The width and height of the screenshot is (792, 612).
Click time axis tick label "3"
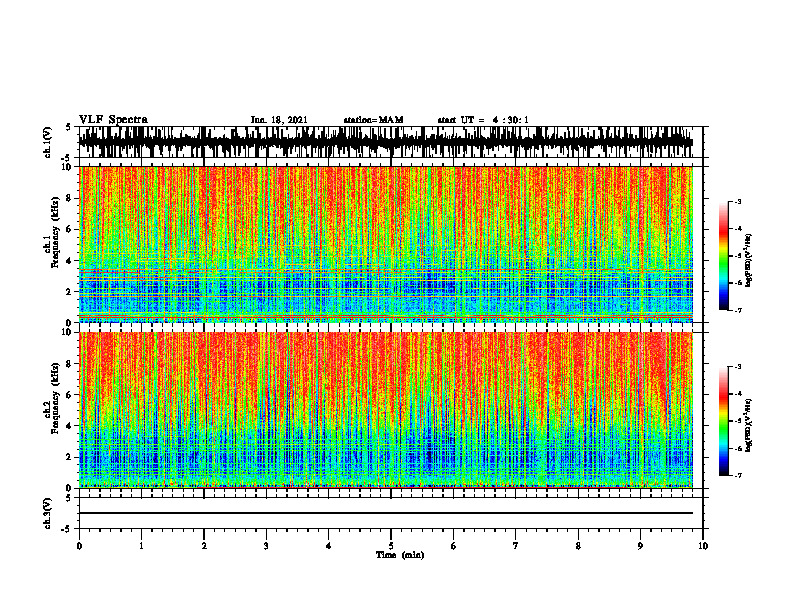[x=266, y=546]
